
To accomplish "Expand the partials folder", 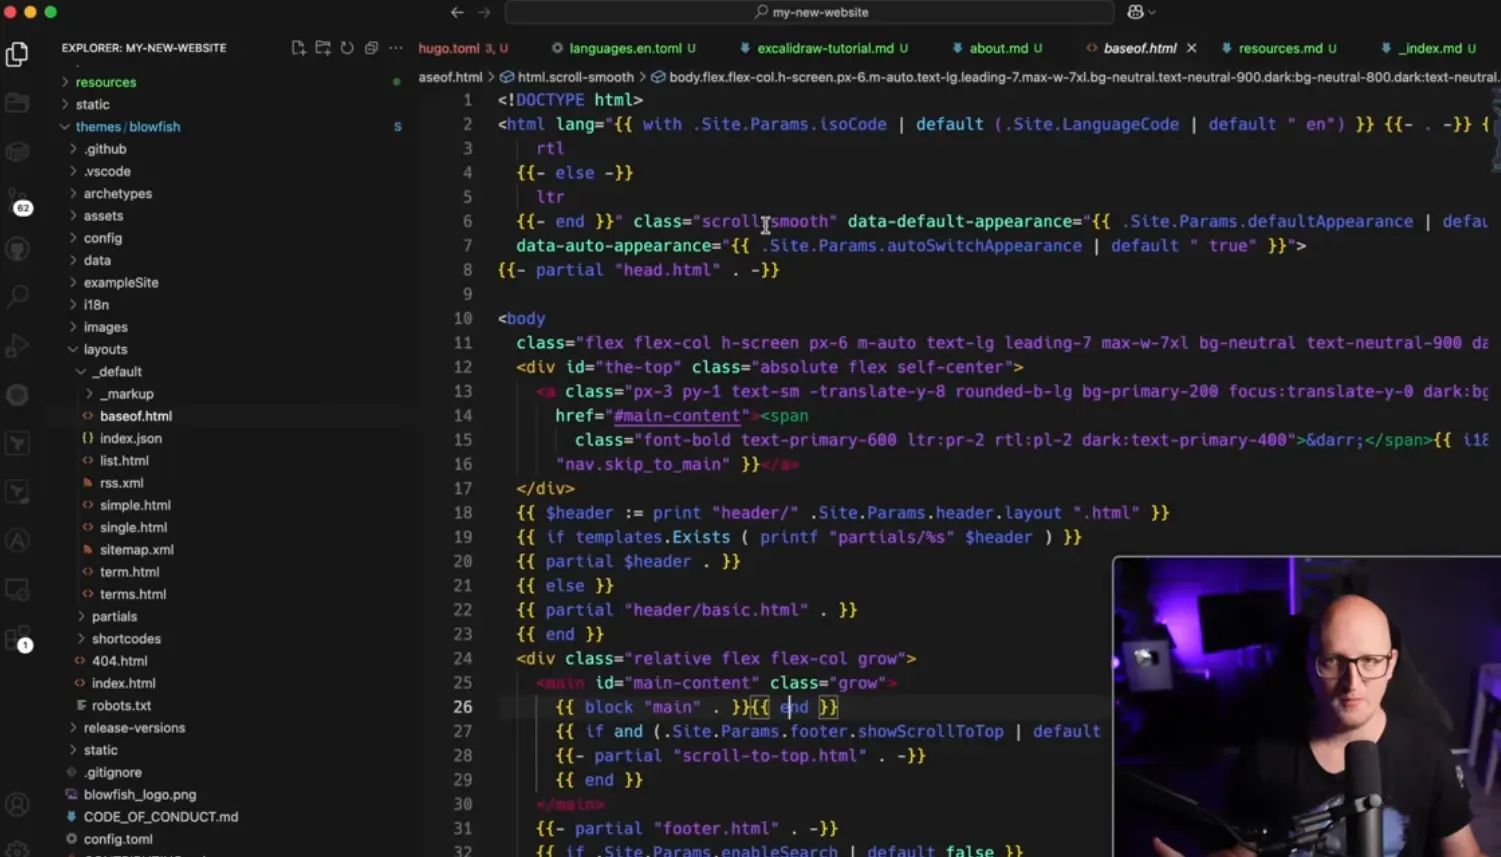I will click(114, 617).
